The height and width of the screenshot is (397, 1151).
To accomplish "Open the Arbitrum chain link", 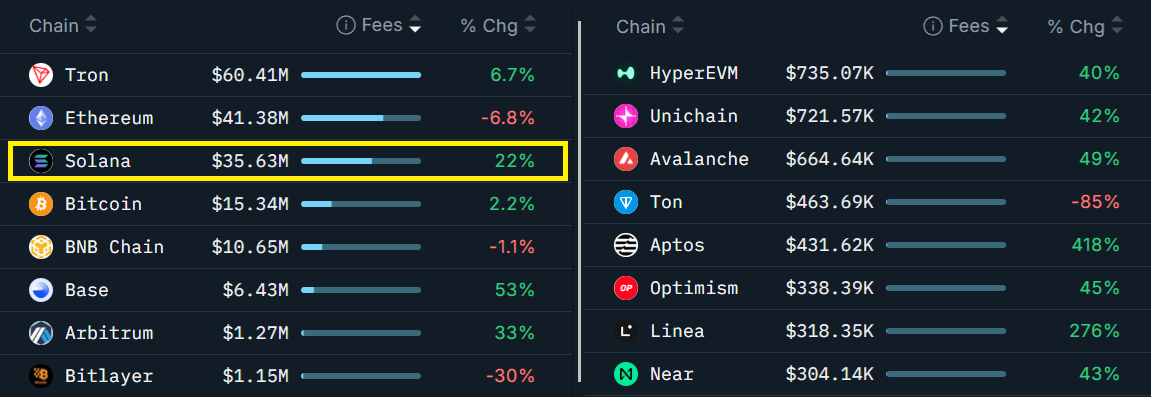I will pos(109,333).
